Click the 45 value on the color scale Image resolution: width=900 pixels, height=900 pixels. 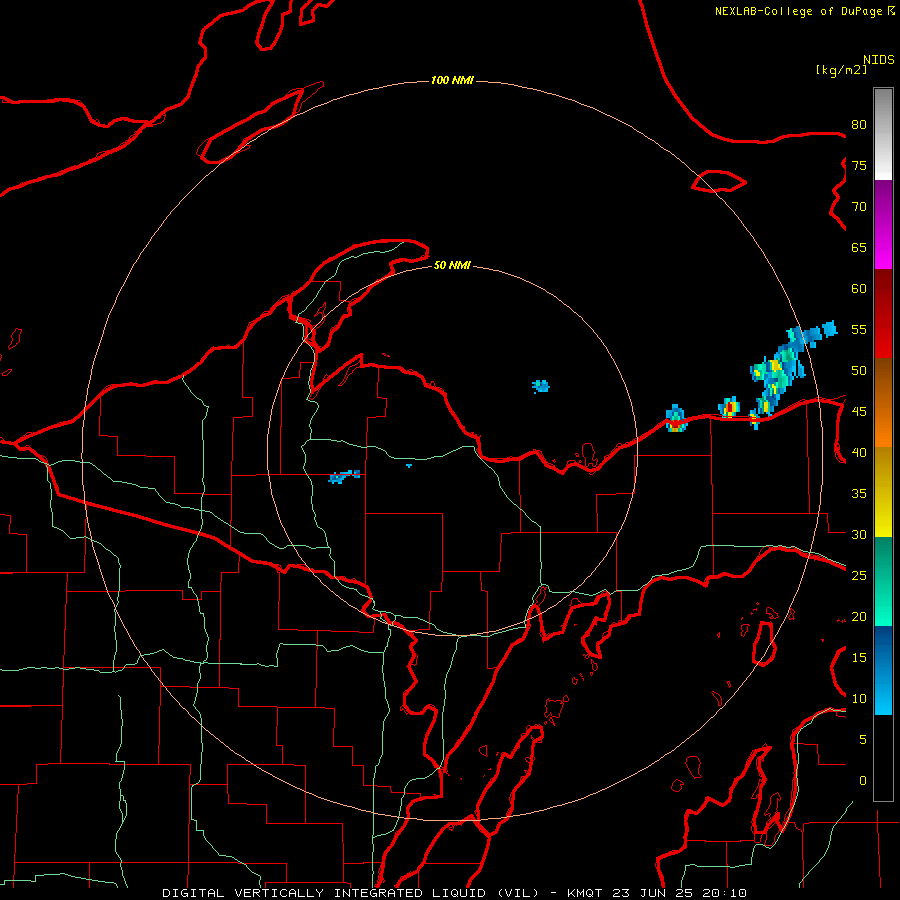pyautogui.click(x=859, y=412)
